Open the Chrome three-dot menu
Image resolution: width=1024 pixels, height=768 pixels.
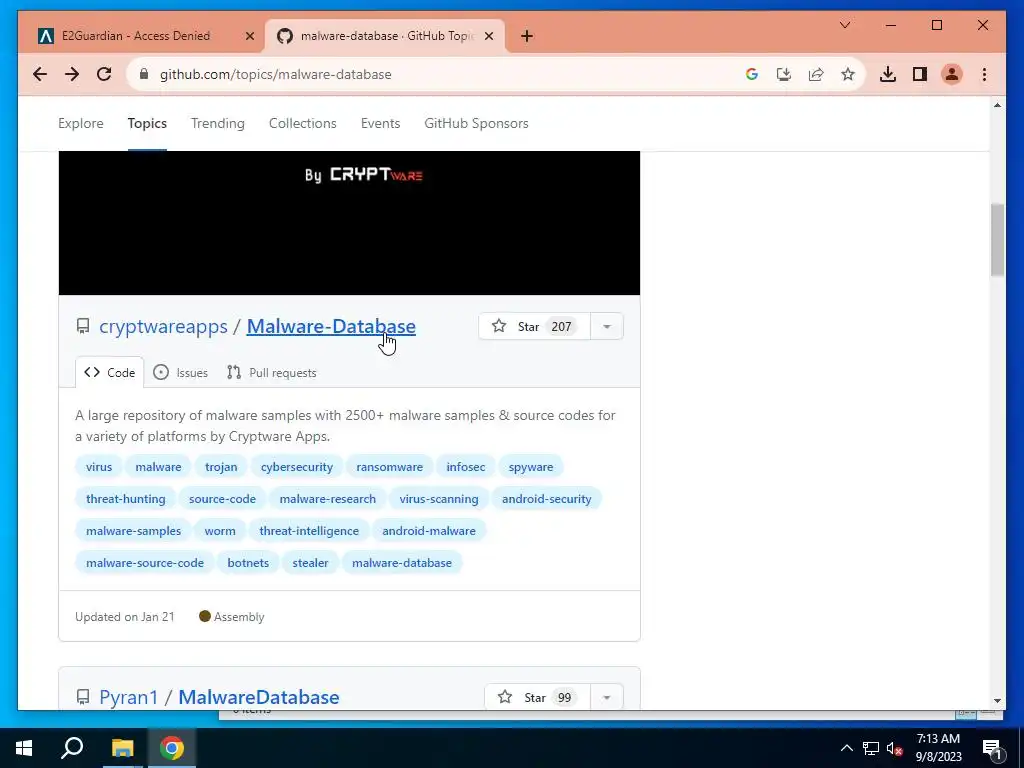click(x=984, y=74)
